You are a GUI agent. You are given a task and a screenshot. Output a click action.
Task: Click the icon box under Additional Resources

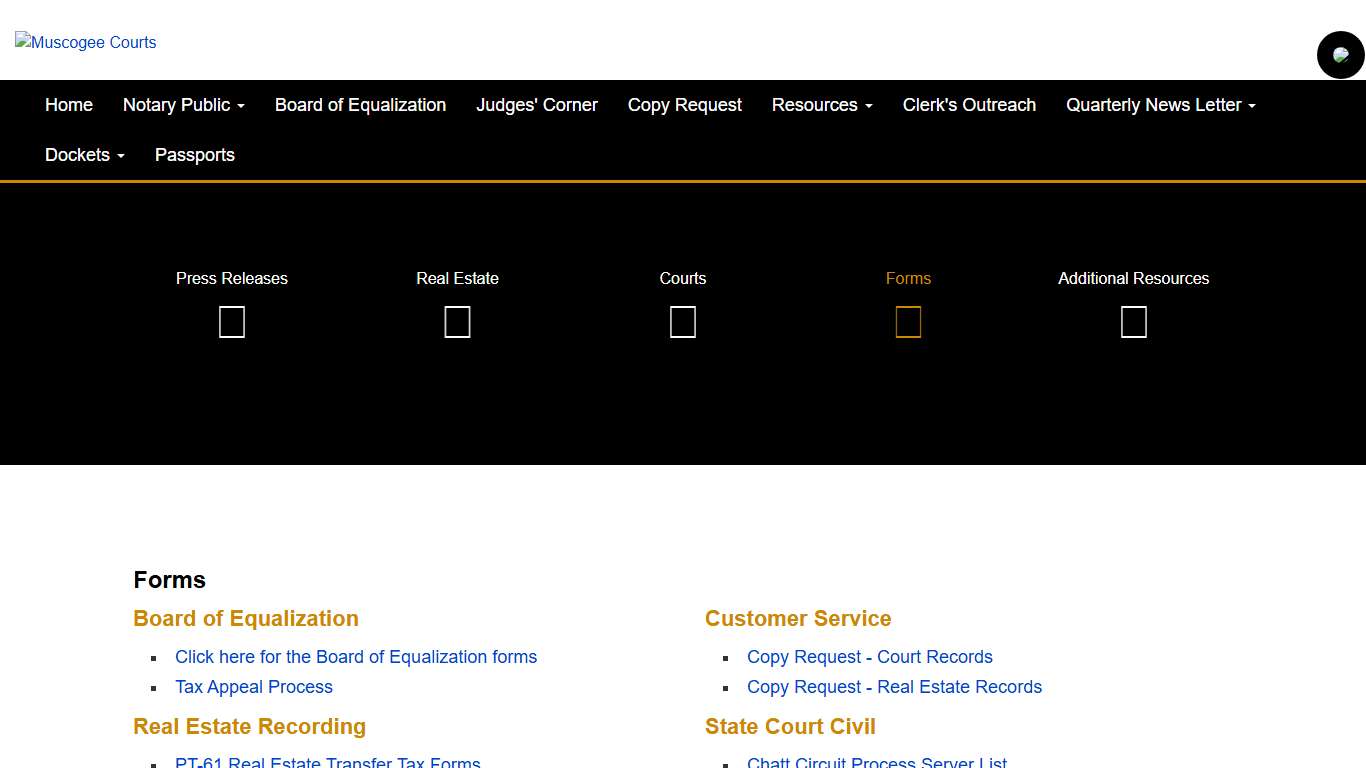pos(1133,322)
